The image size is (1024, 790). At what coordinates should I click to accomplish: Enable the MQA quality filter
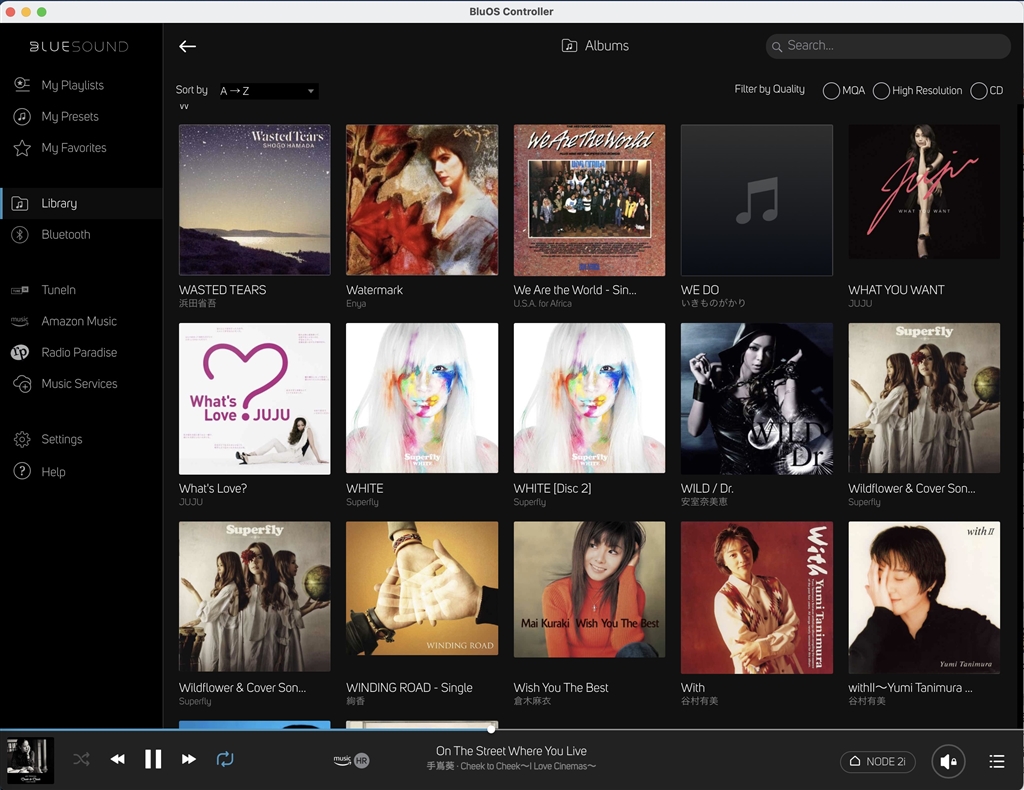coord(831,91)
